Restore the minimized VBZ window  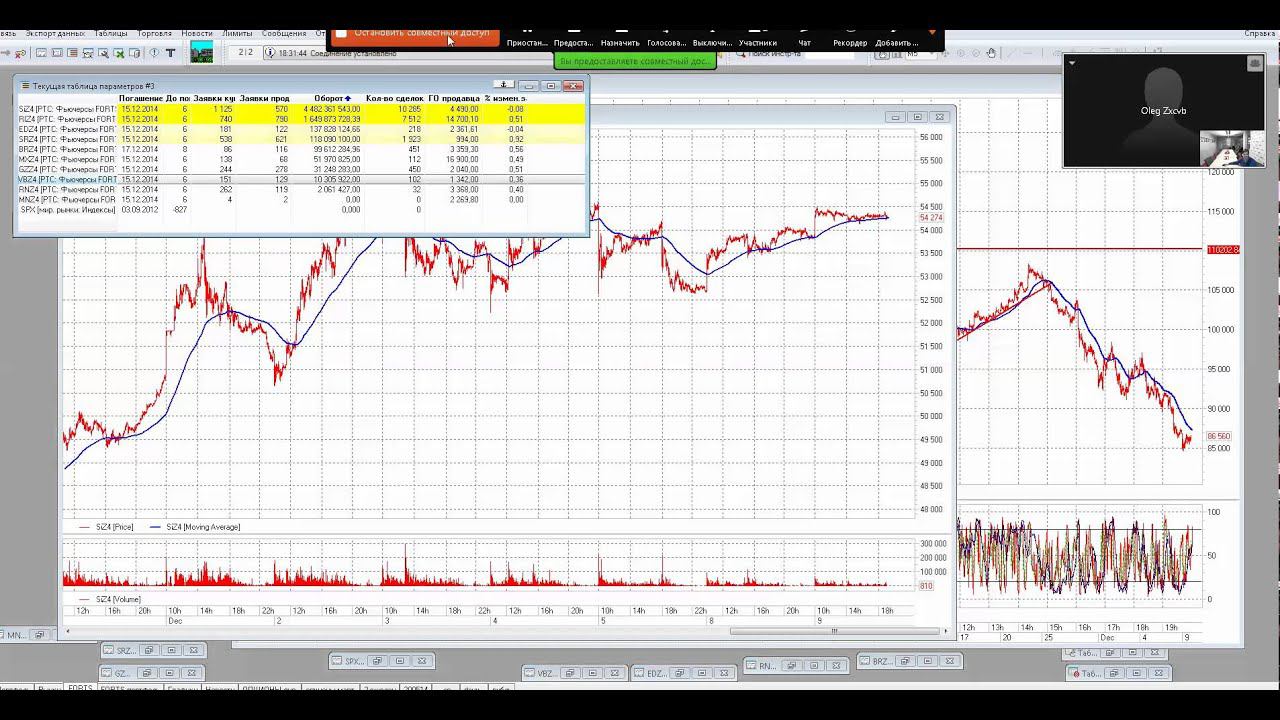point(572,673)
